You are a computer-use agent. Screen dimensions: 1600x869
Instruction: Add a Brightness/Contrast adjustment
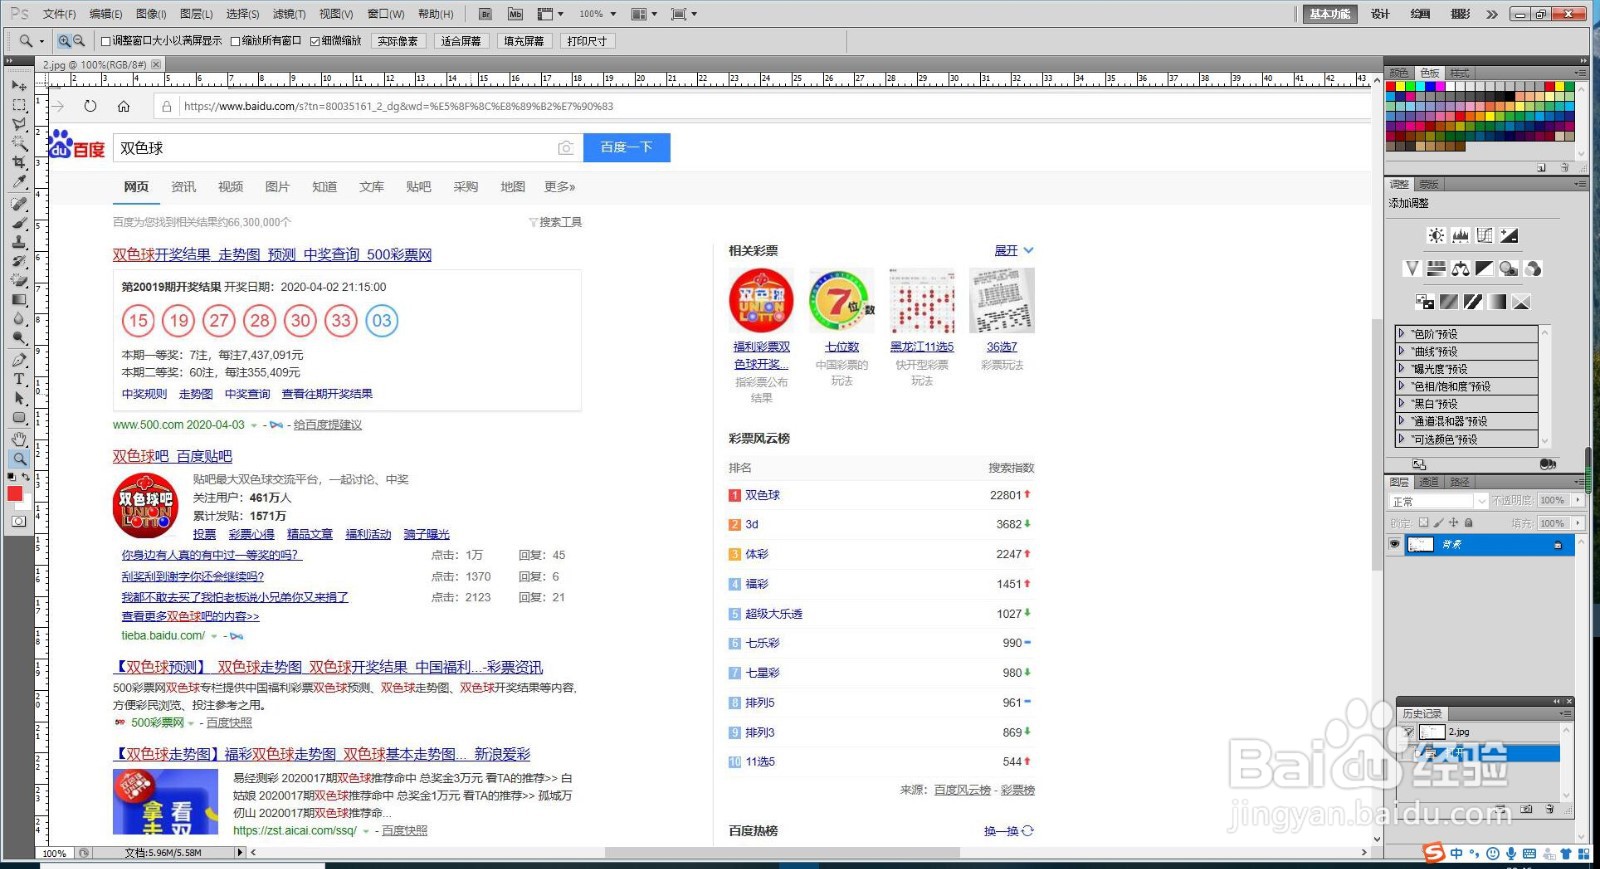[1436, 236]
